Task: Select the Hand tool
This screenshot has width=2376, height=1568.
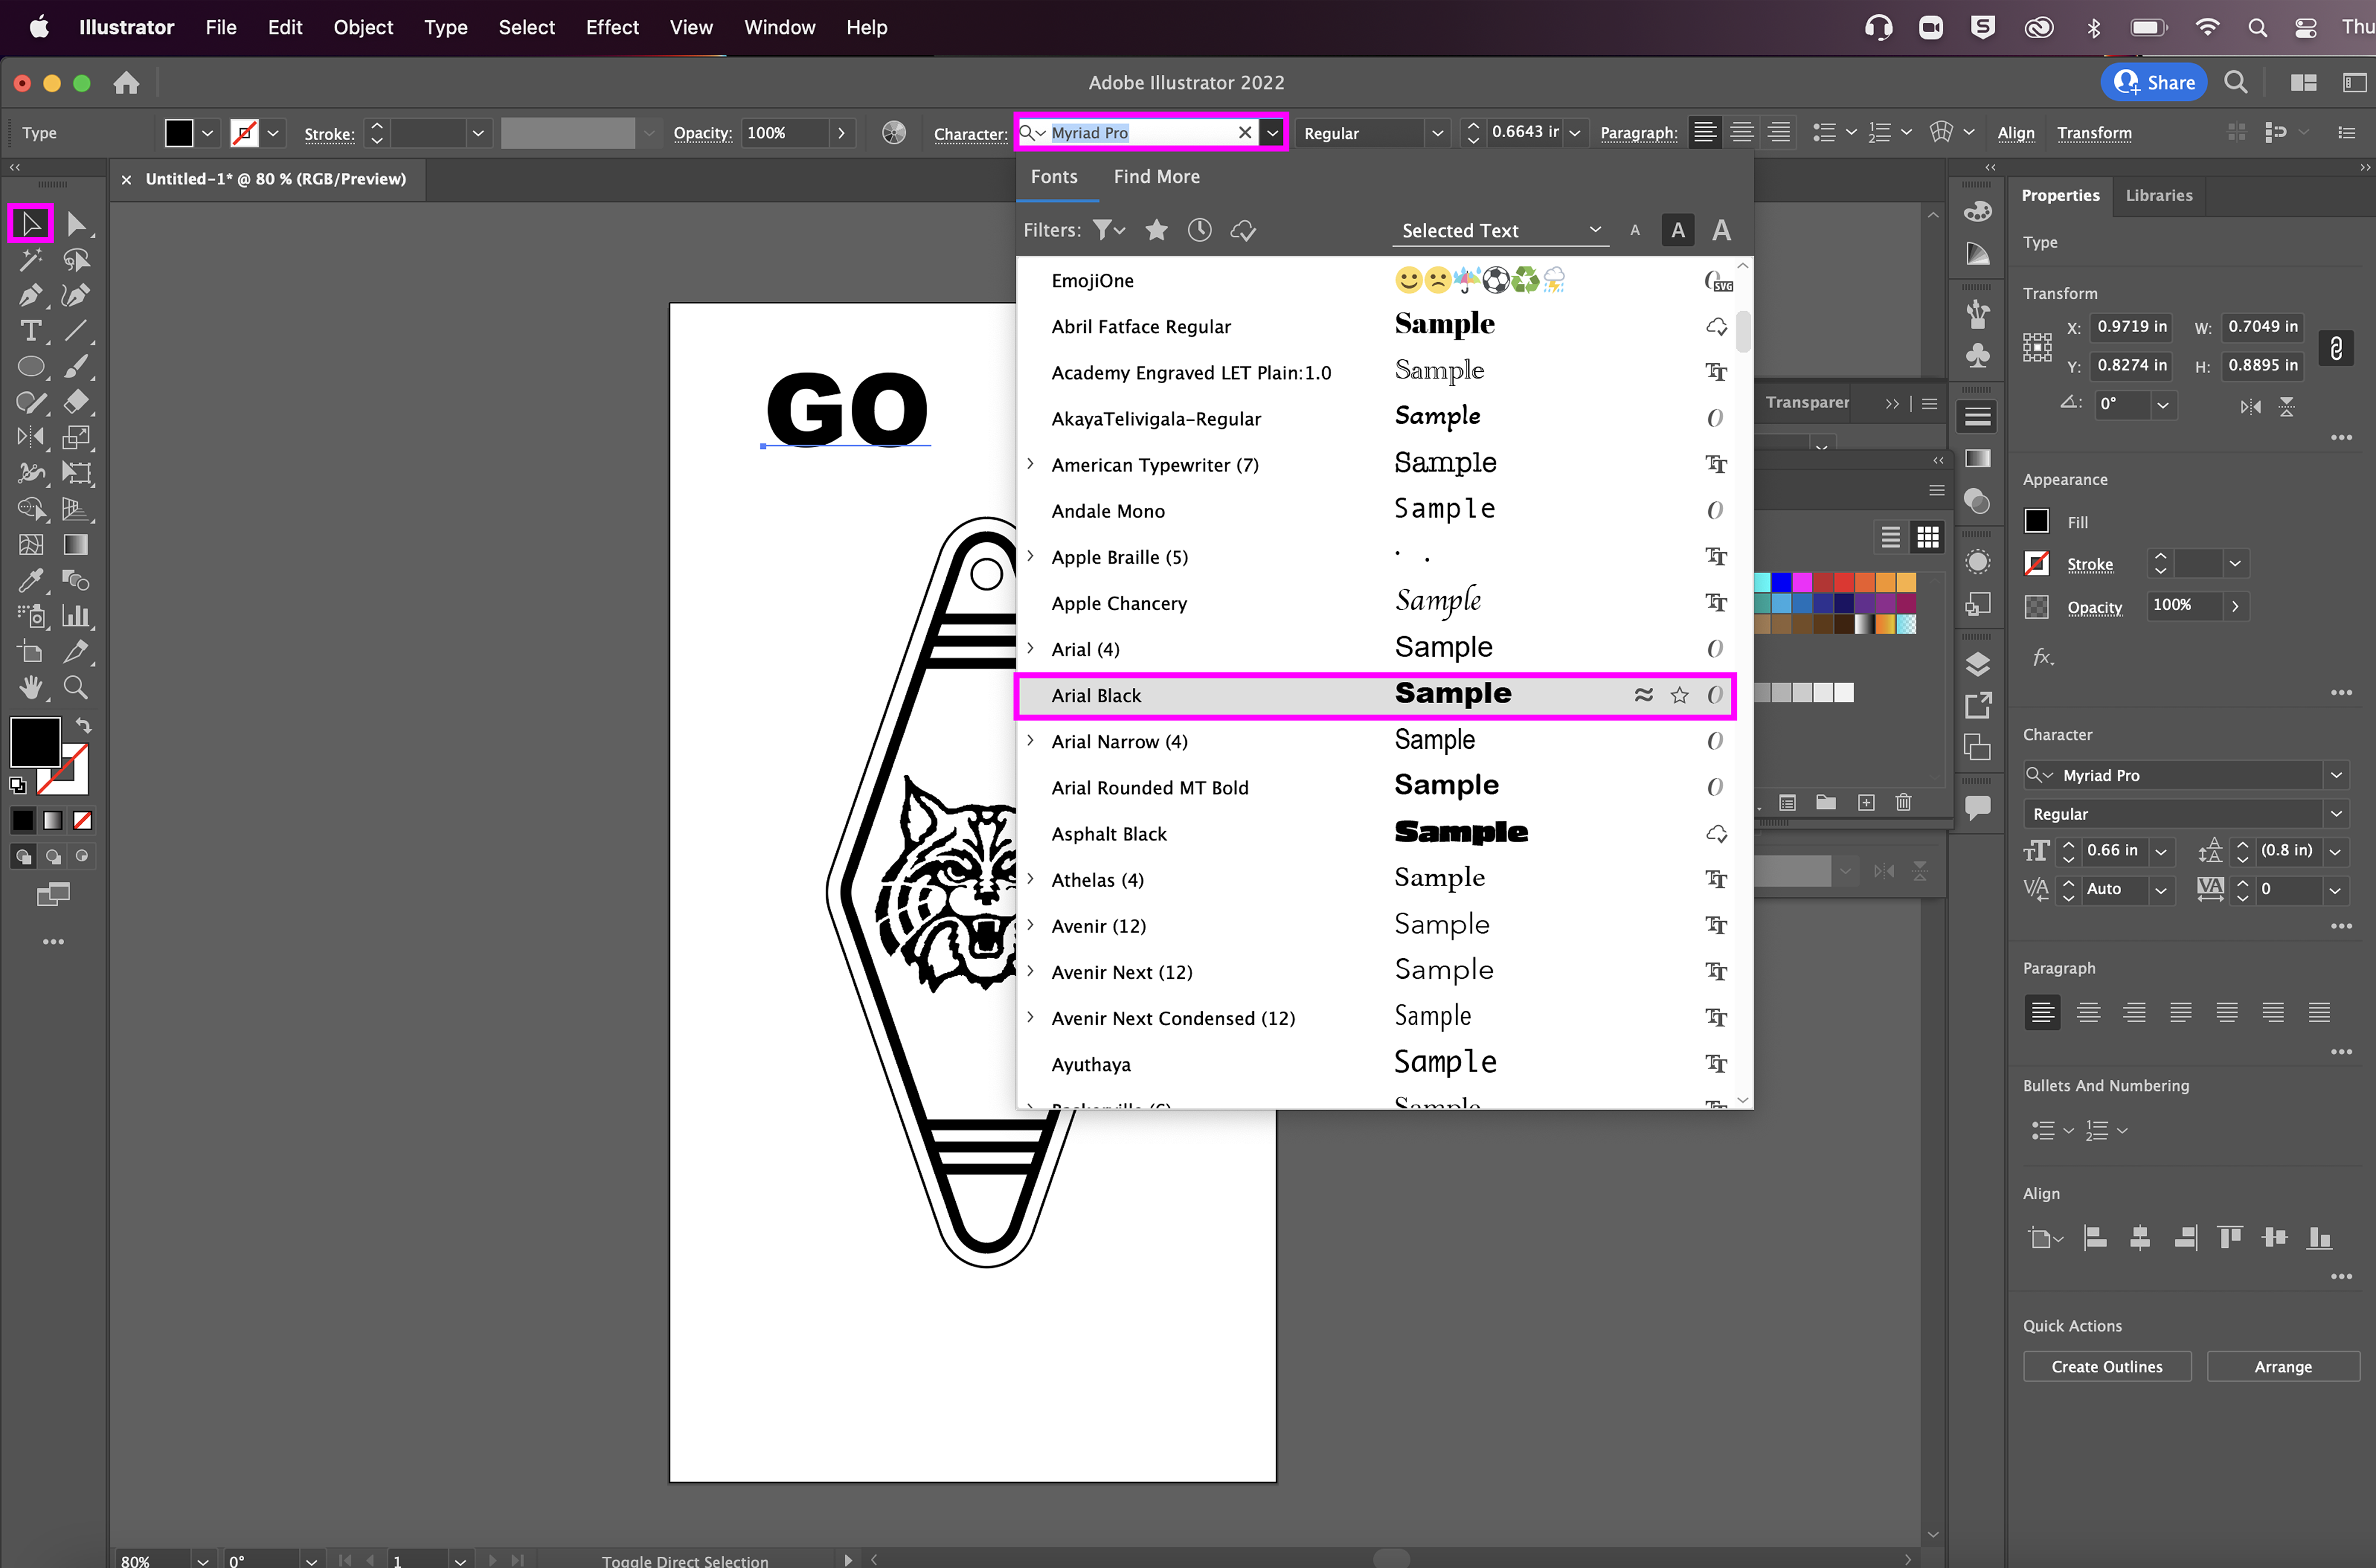Action: pos(30,687)
